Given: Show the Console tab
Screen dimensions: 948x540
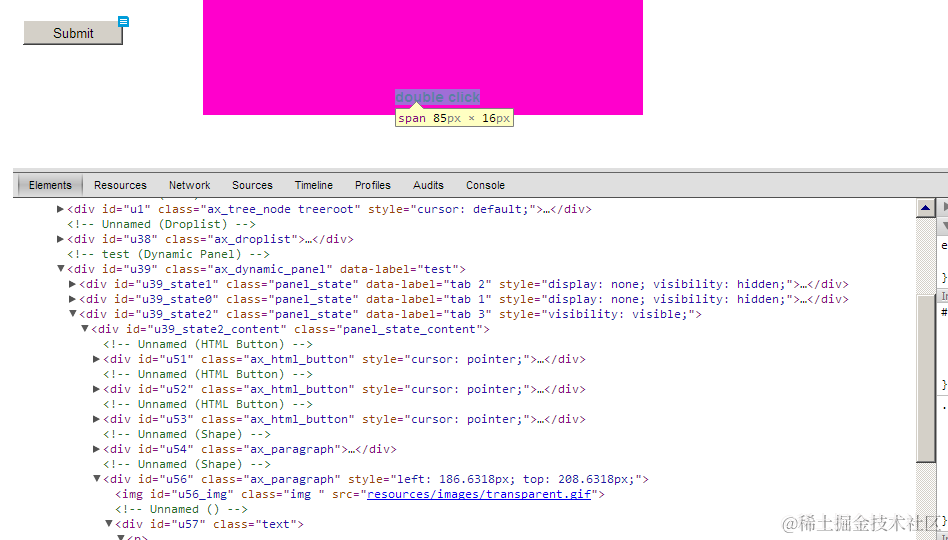Looking at the screenshot, I should click(x=485, y=185).
